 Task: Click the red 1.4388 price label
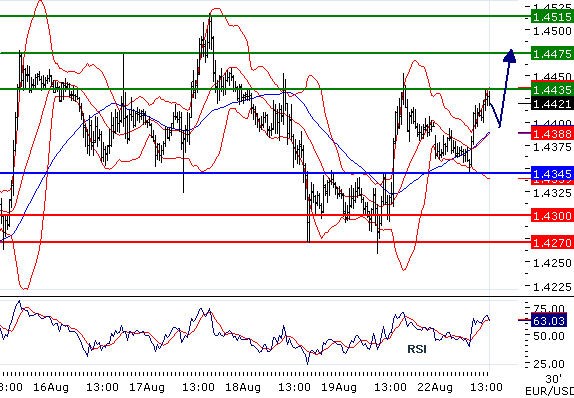pos(552,133)
